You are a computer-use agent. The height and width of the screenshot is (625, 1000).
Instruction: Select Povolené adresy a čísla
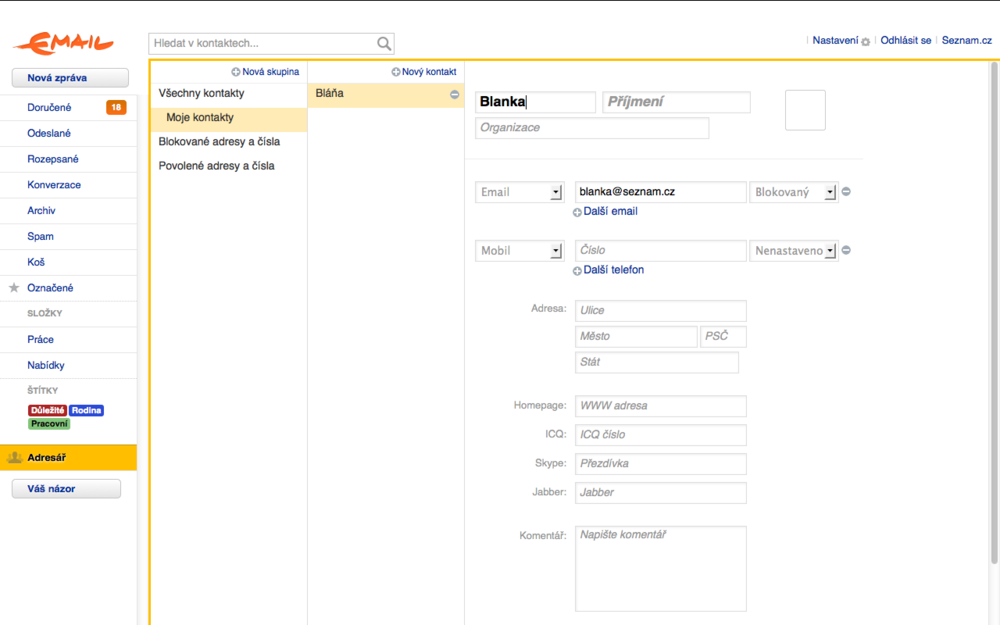[x=228, y=166]
